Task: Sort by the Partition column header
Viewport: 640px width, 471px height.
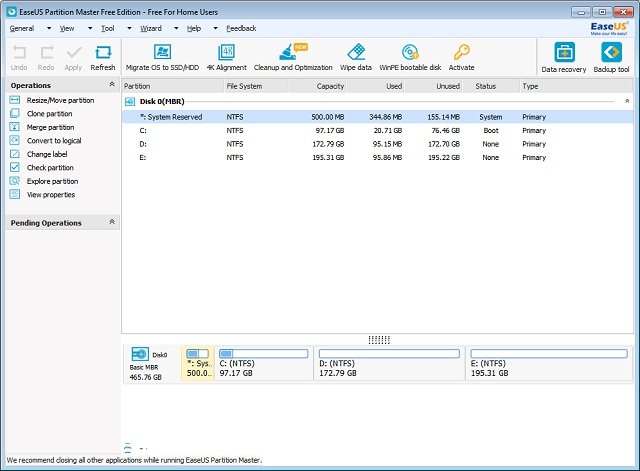Action: [x=173, y=86]
